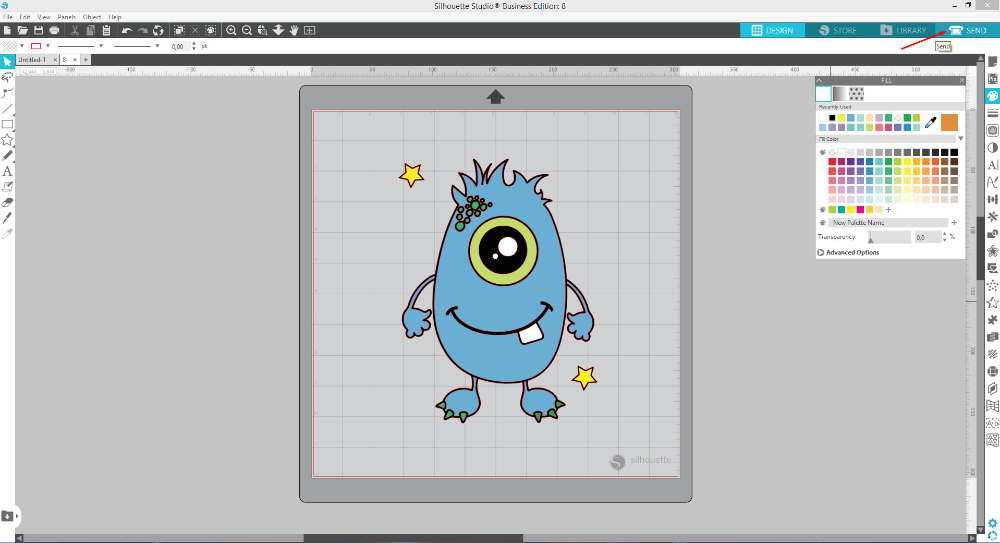Select the Edit Points tool

7,93
